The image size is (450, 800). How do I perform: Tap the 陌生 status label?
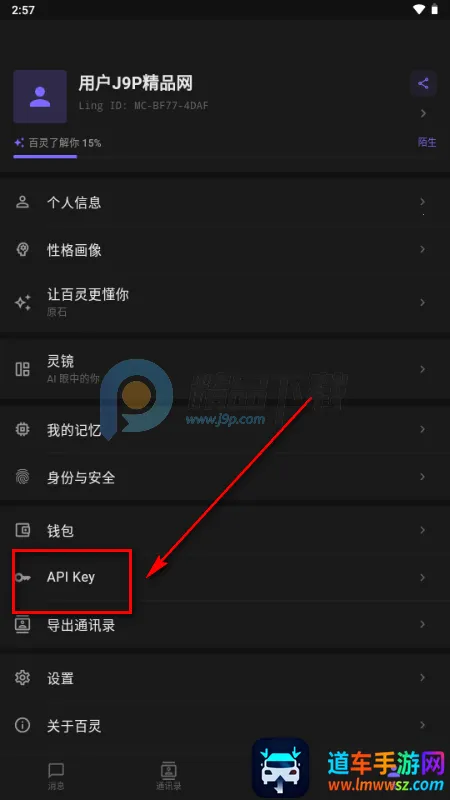point(427,142)
